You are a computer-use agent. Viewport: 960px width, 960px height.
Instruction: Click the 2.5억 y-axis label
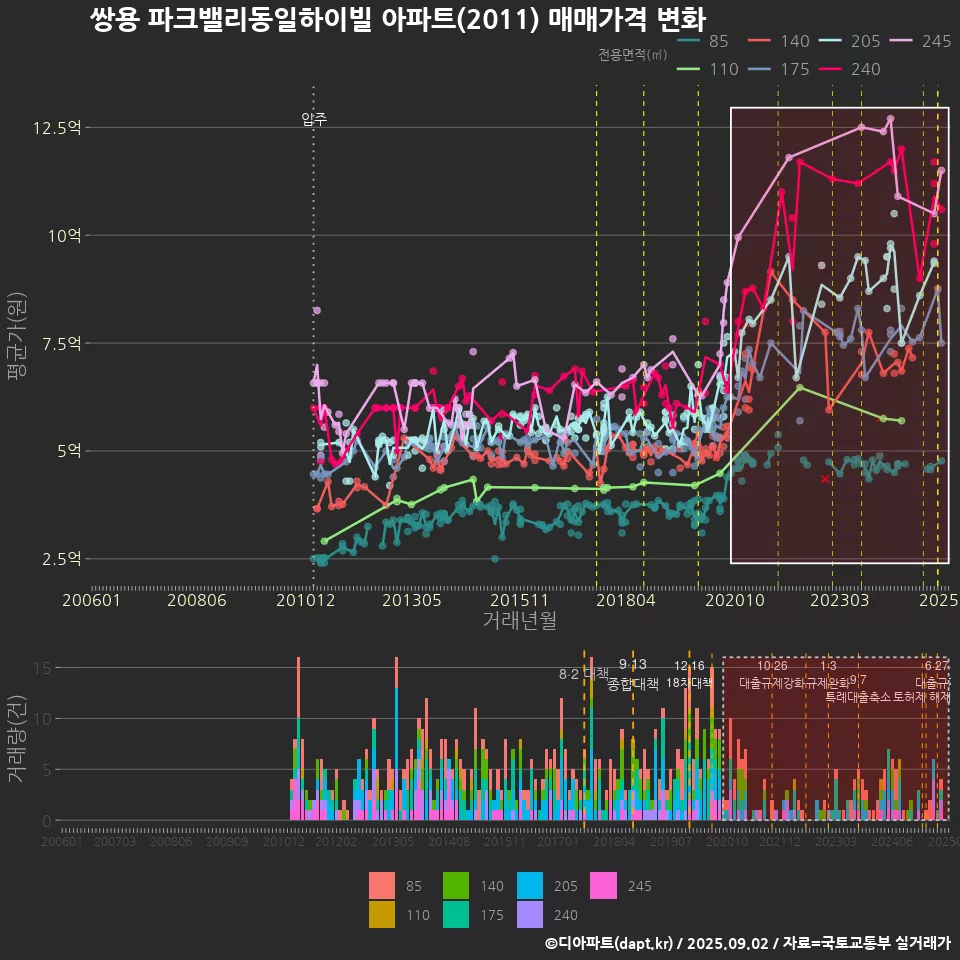pos(61,559)
